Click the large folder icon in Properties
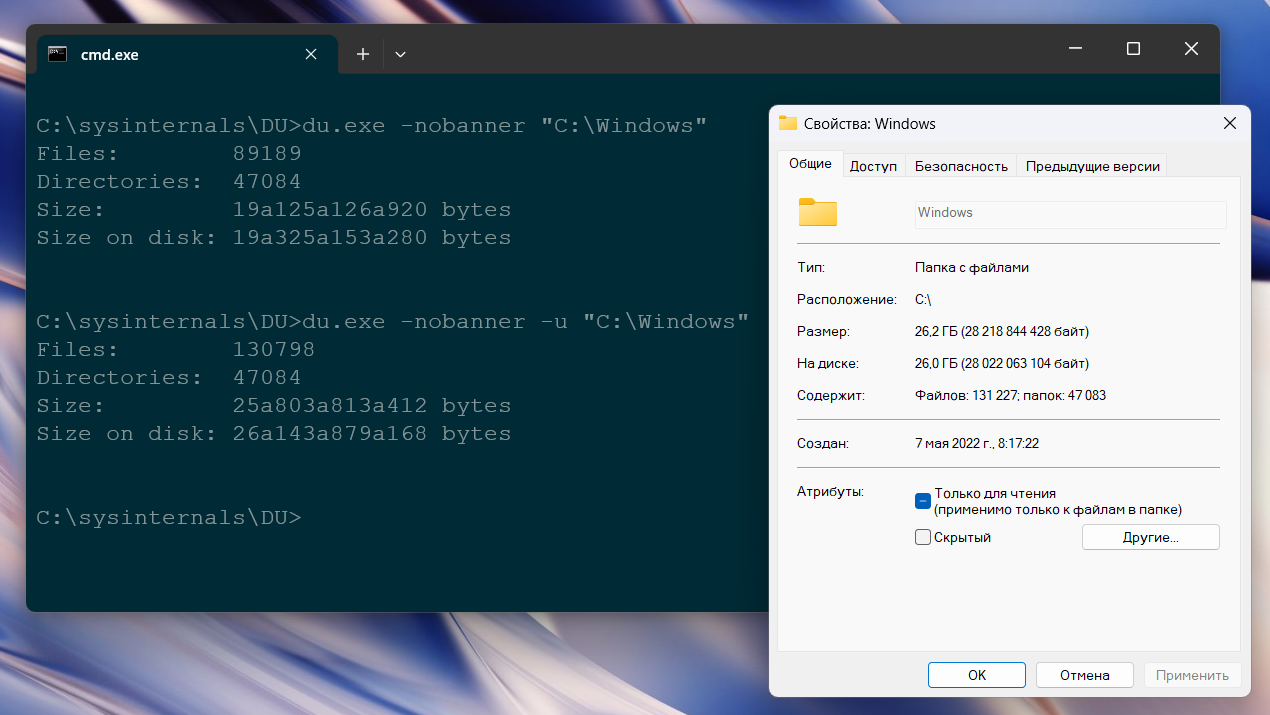This screenshot has height=715, width=1270. coord(817,212)
